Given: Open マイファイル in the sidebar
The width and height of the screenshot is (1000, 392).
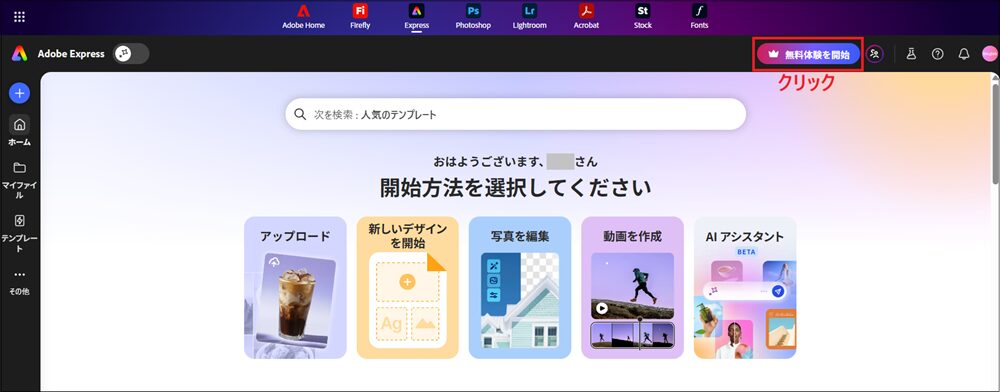Looking at the screenshot, I should [19, 180].
